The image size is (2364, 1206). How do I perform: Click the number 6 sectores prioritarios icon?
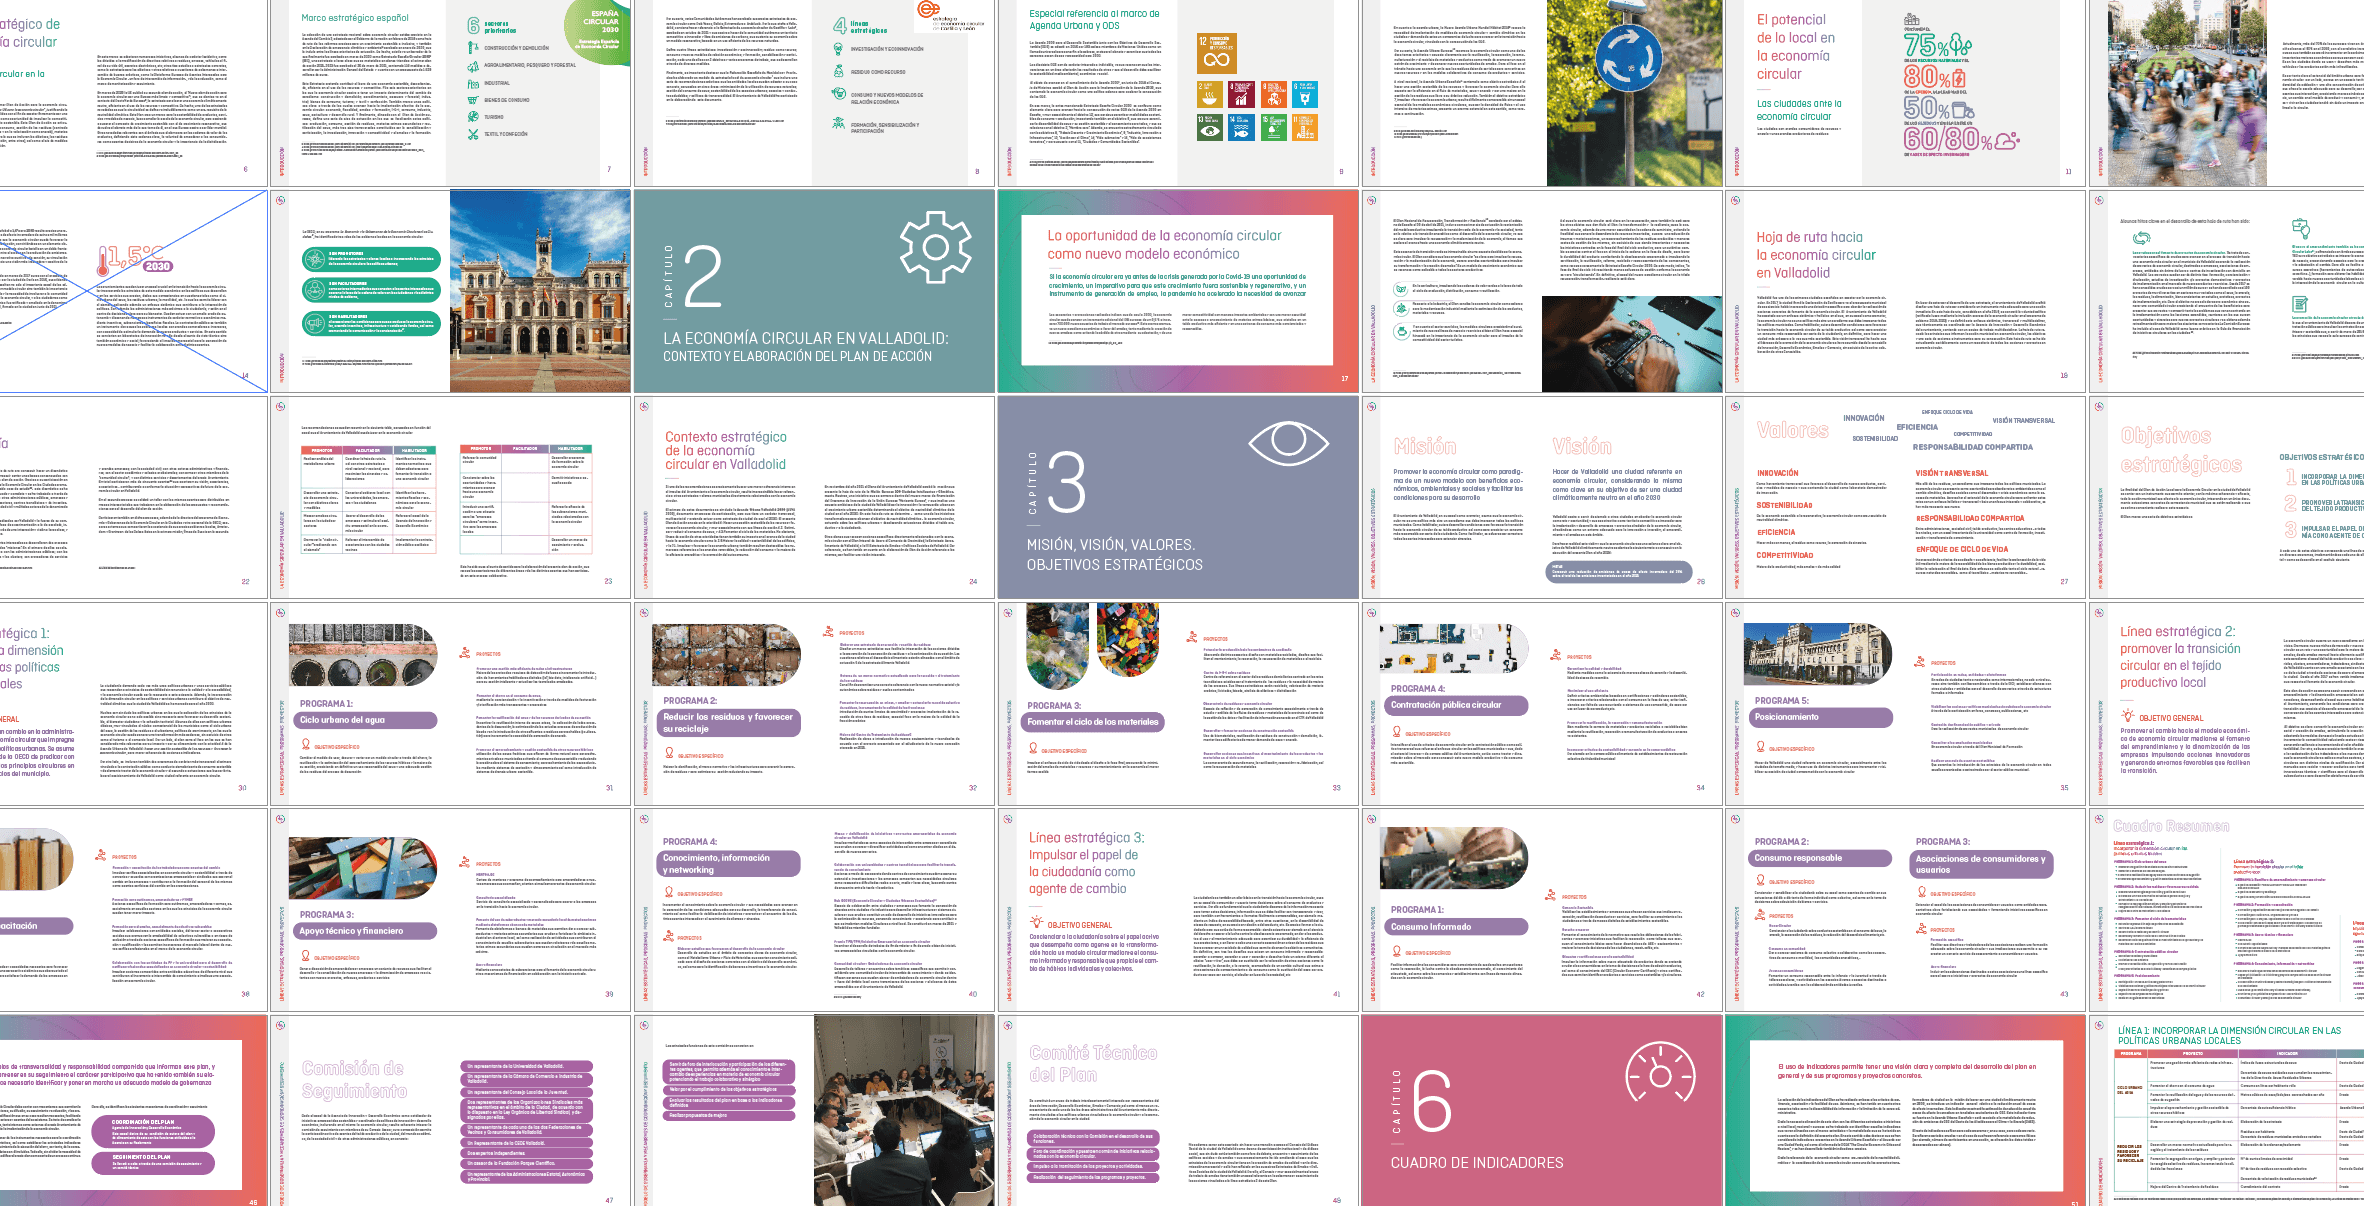click(474, 25)
